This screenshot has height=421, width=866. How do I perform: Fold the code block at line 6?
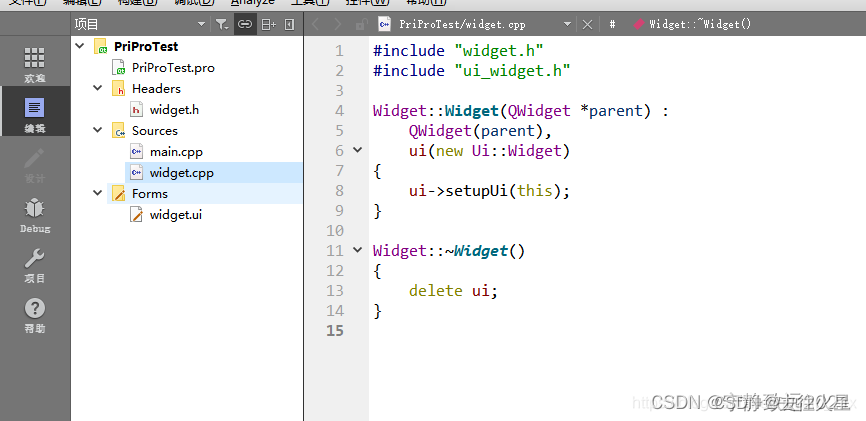tap(358, 150)
